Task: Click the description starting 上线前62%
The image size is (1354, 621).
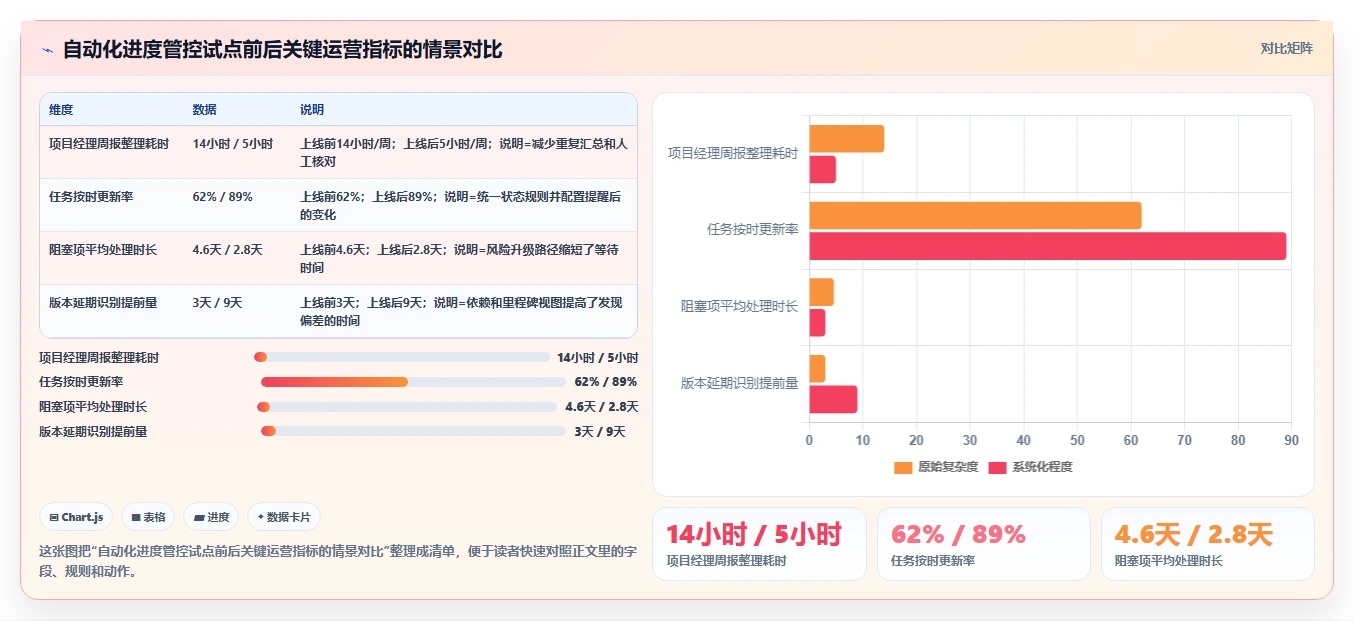Action: click(461, 205)
